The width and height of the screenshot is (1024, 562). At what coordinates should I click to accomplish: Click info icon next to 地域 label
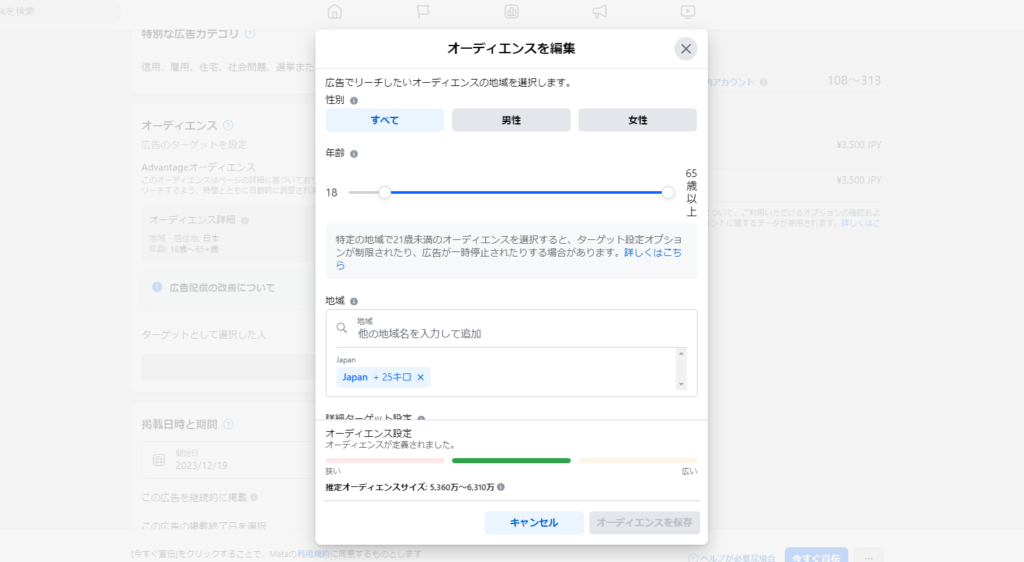[x=354, y=301]
